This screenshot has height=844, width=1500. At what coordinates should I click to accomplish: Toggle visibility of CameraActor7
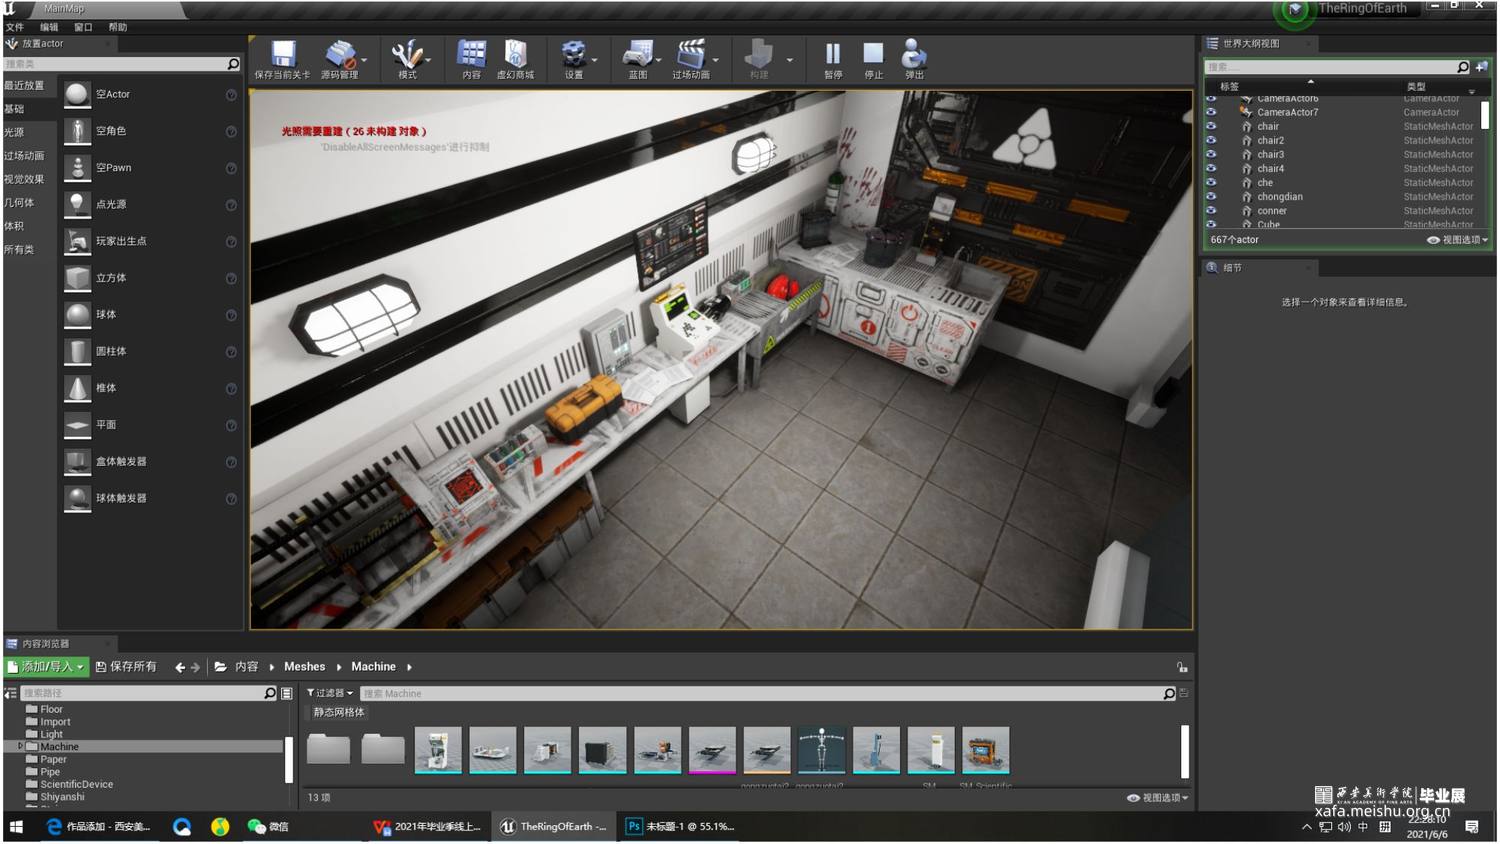[x=1211, y=112]
